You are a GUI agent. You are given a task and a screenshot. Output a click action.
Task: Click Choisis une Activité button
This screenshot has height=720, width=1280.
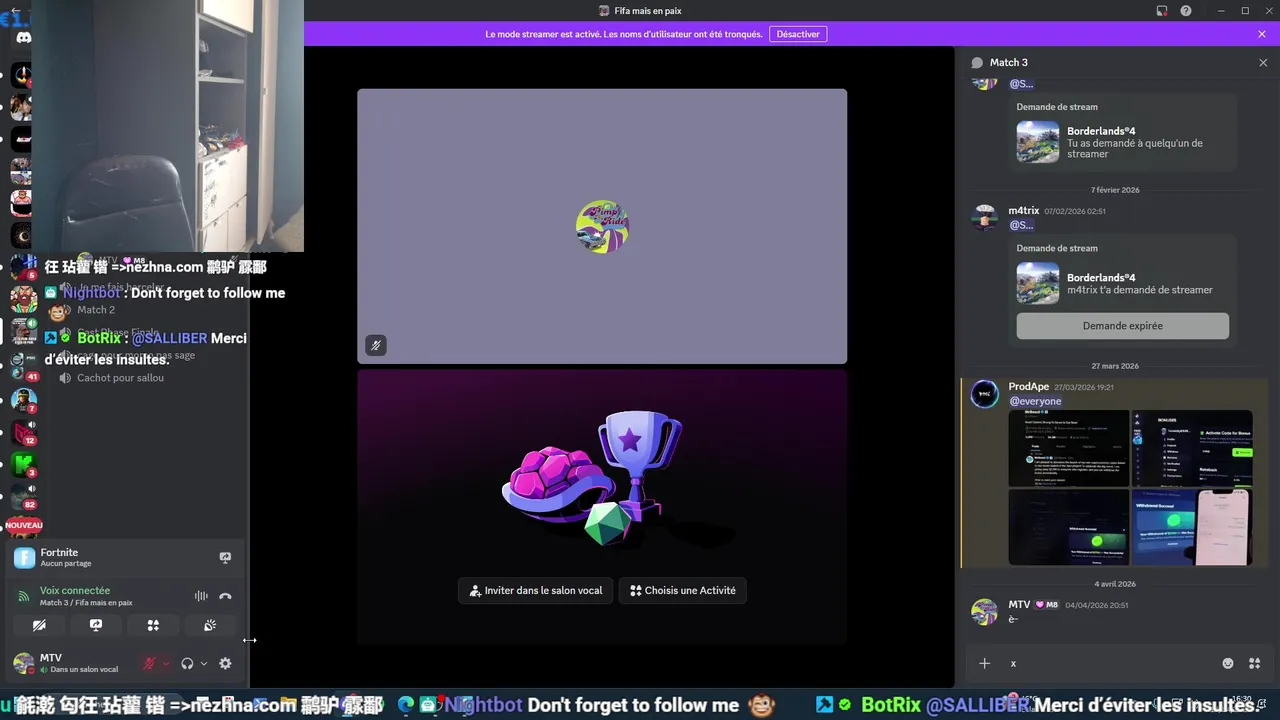[683, 591]
